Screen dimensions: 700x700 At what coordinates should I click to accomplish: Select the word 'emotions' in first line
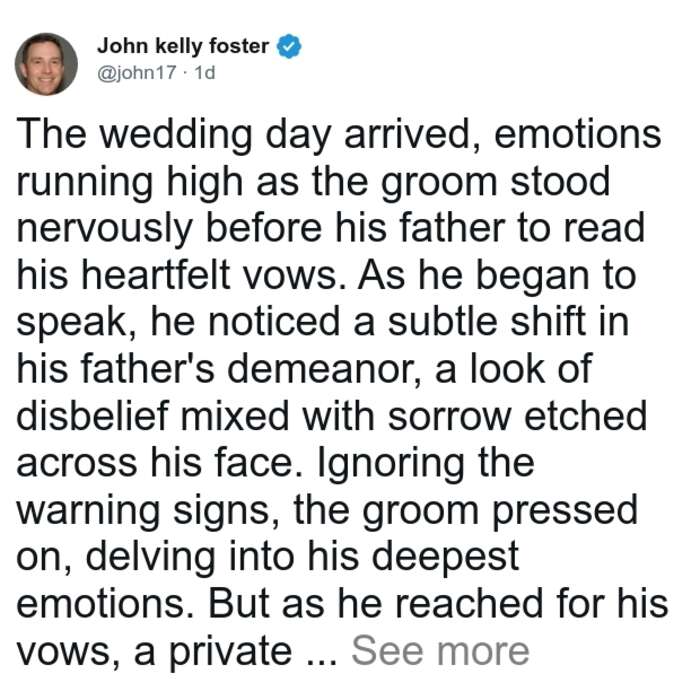[x=577, y=134]
